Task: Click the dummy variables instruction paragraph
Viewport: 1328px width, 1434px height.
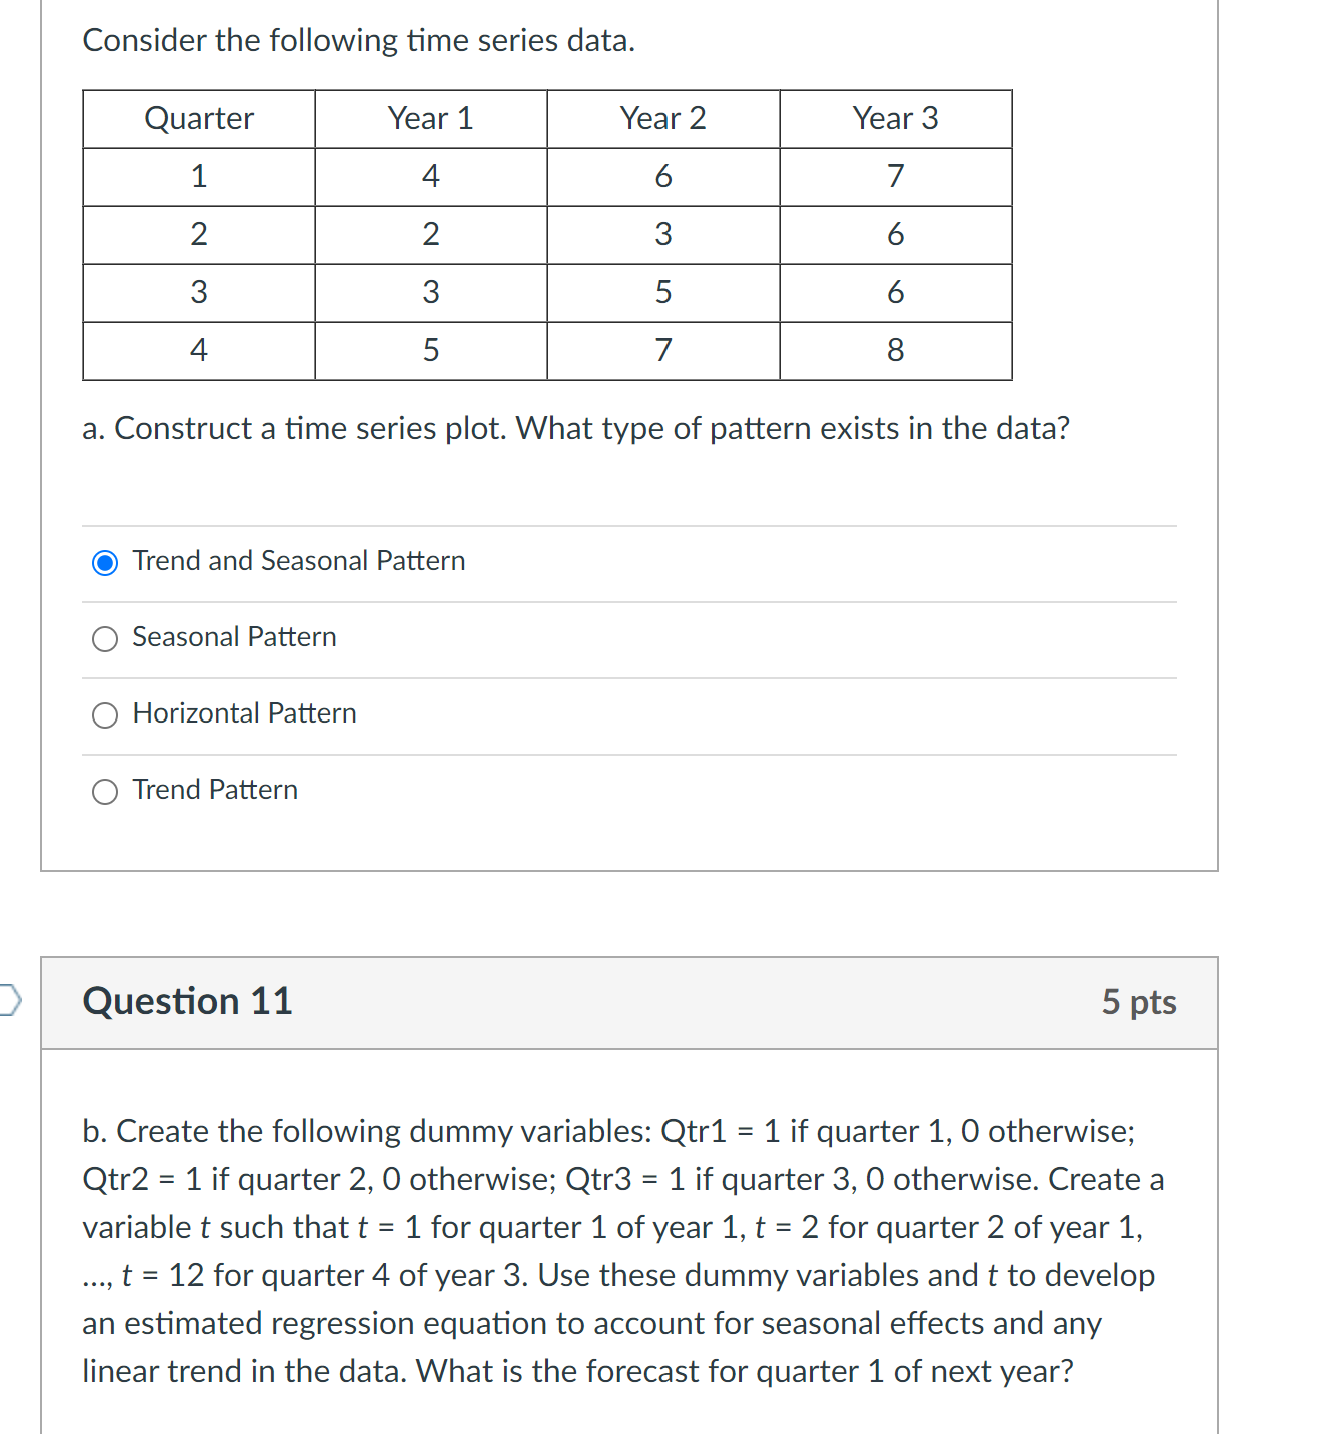Action: [620, 1250]
